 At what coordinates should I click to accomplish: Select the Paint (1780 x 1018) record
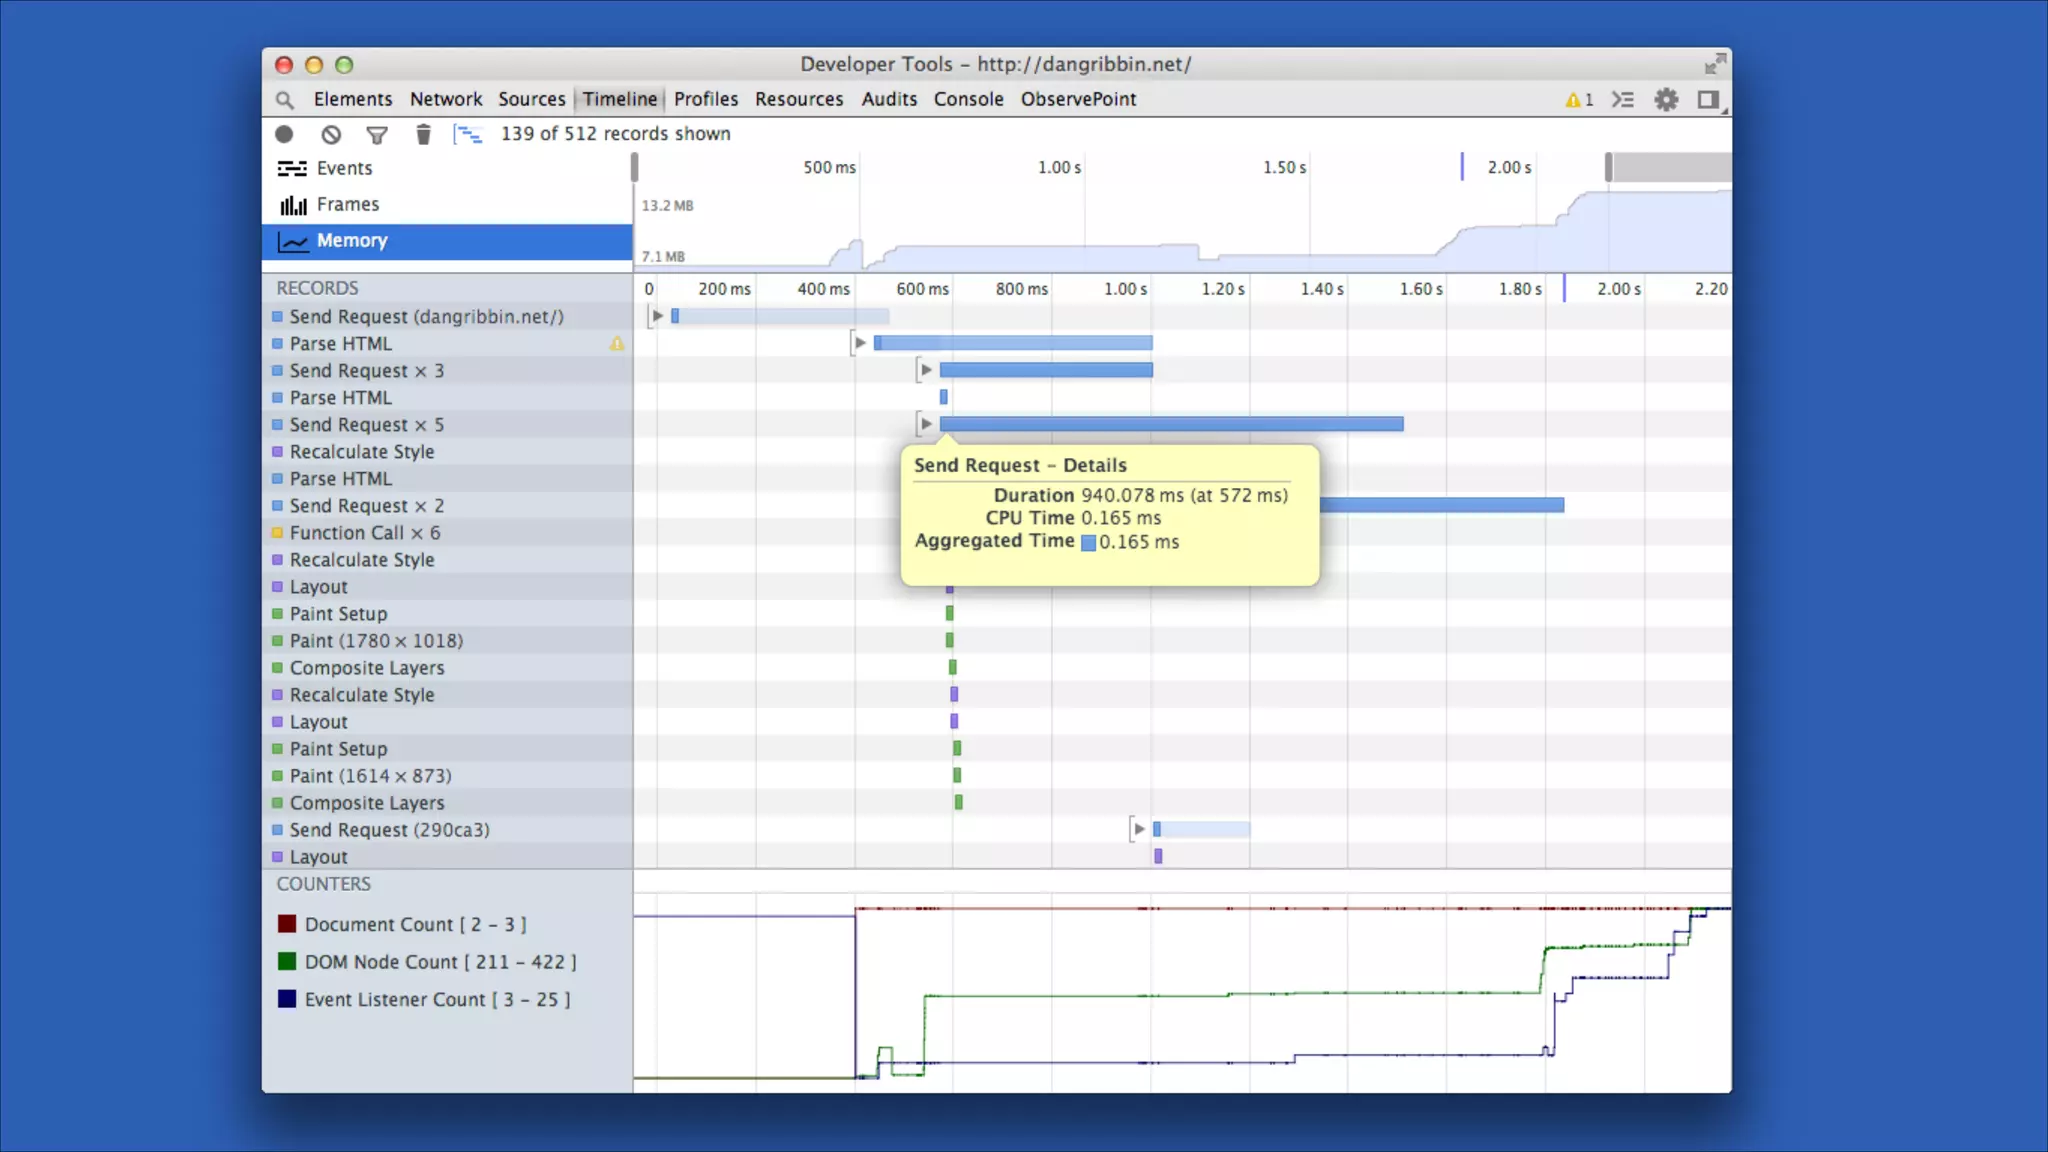(376, 641)
